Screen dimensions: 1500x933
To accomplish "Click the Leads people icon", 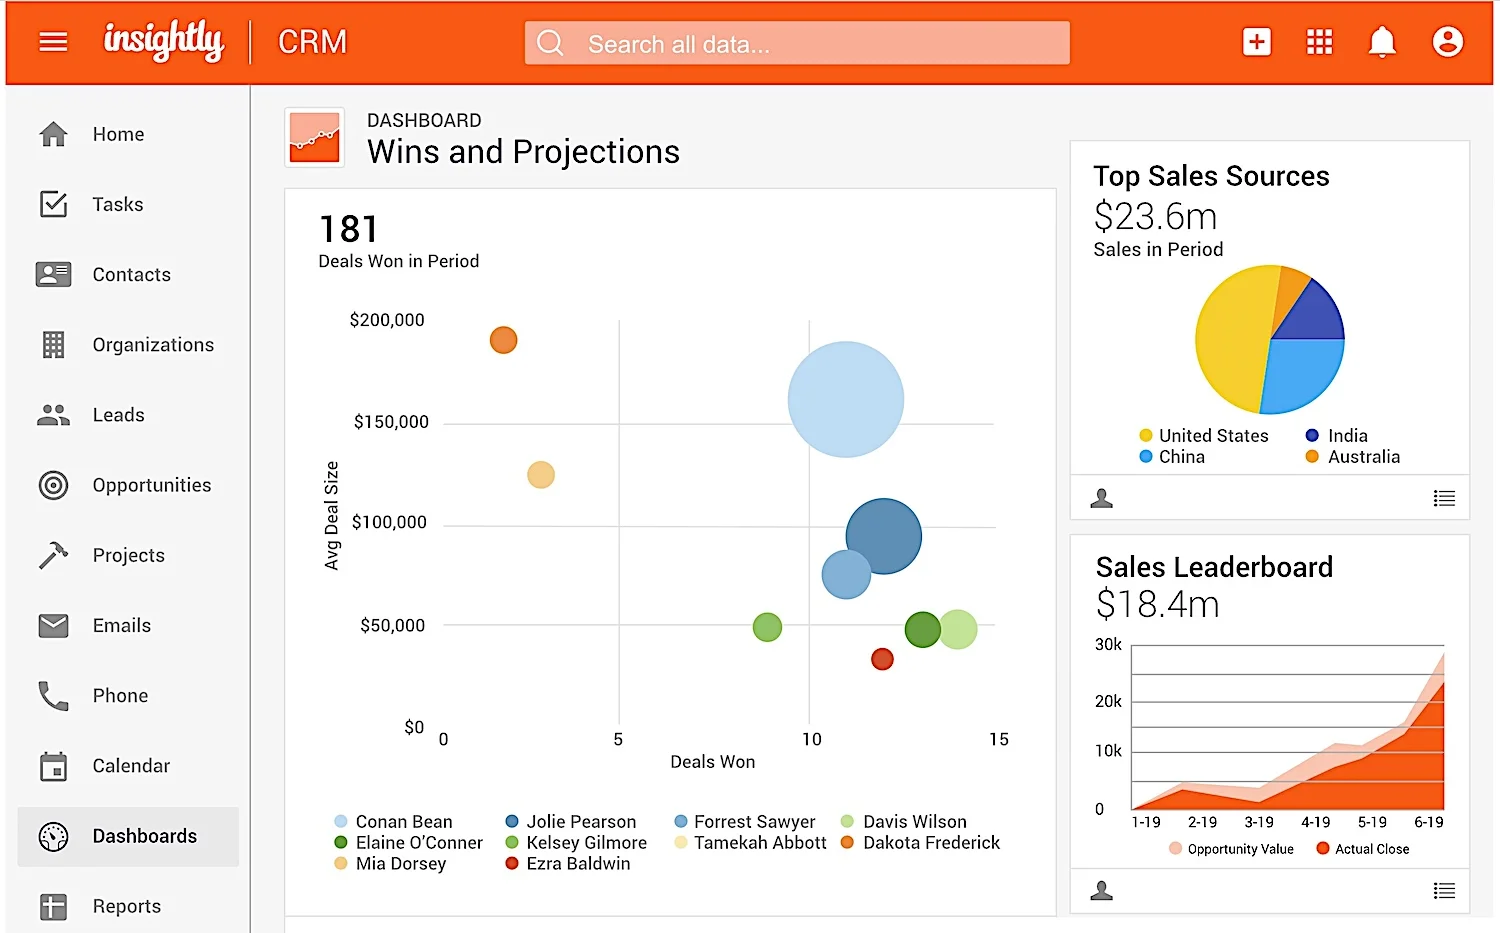I will point(53,415).
